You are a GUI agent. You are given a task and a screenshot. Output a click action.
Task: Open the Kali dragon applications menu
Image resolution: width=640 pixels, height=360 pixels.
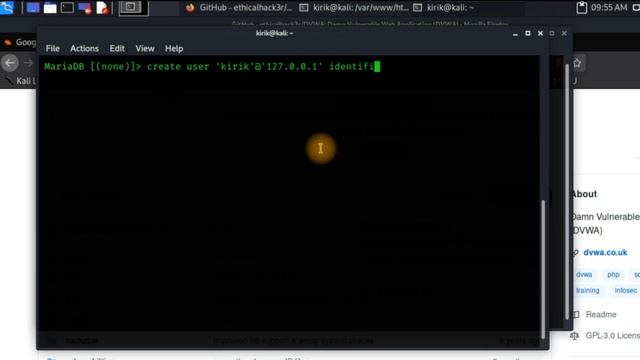(x=7, y=8)
